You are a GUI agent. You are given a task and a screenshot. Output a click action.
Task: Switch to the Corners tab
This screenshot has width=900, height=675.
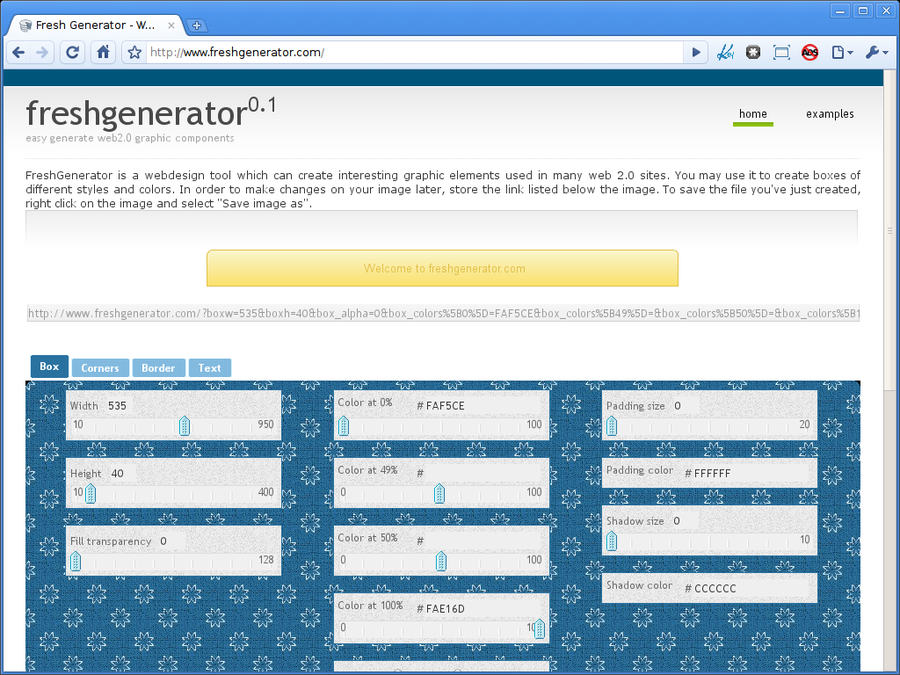tap(100, 368)
